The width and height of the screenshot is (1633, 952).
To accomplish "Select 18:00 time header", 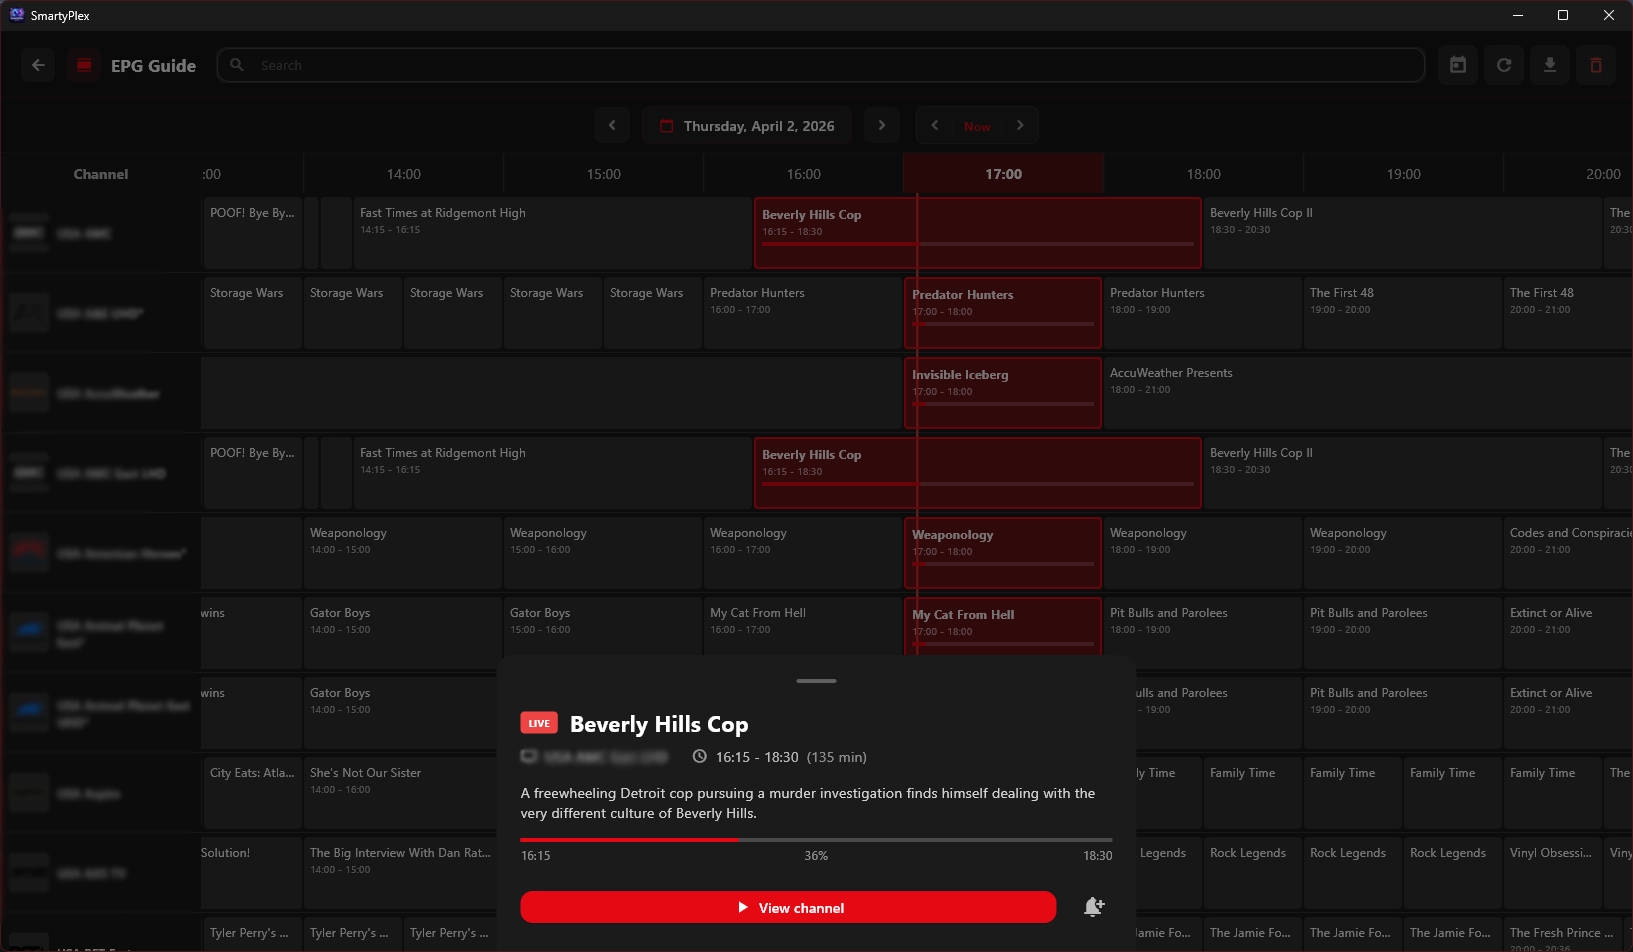I will pos(1204,174).
